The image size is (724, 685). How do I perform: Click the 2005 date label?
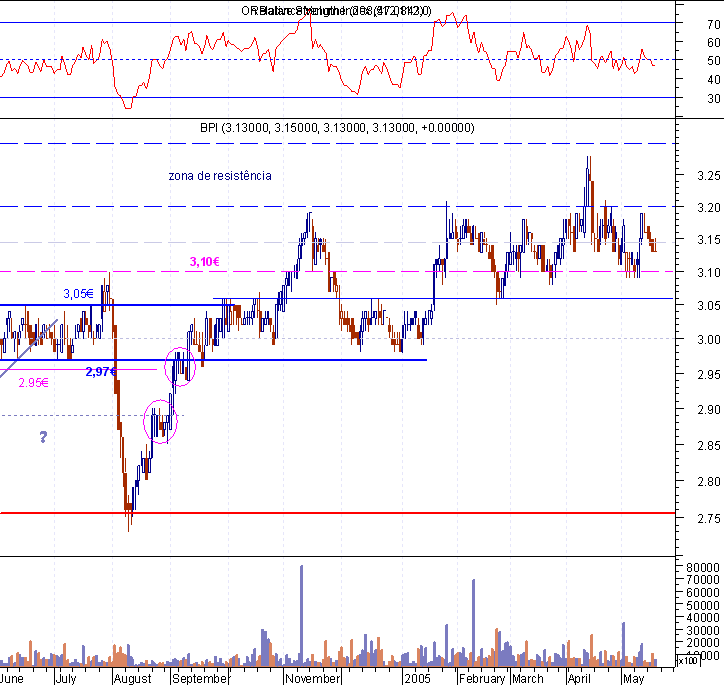pos(417,679)
